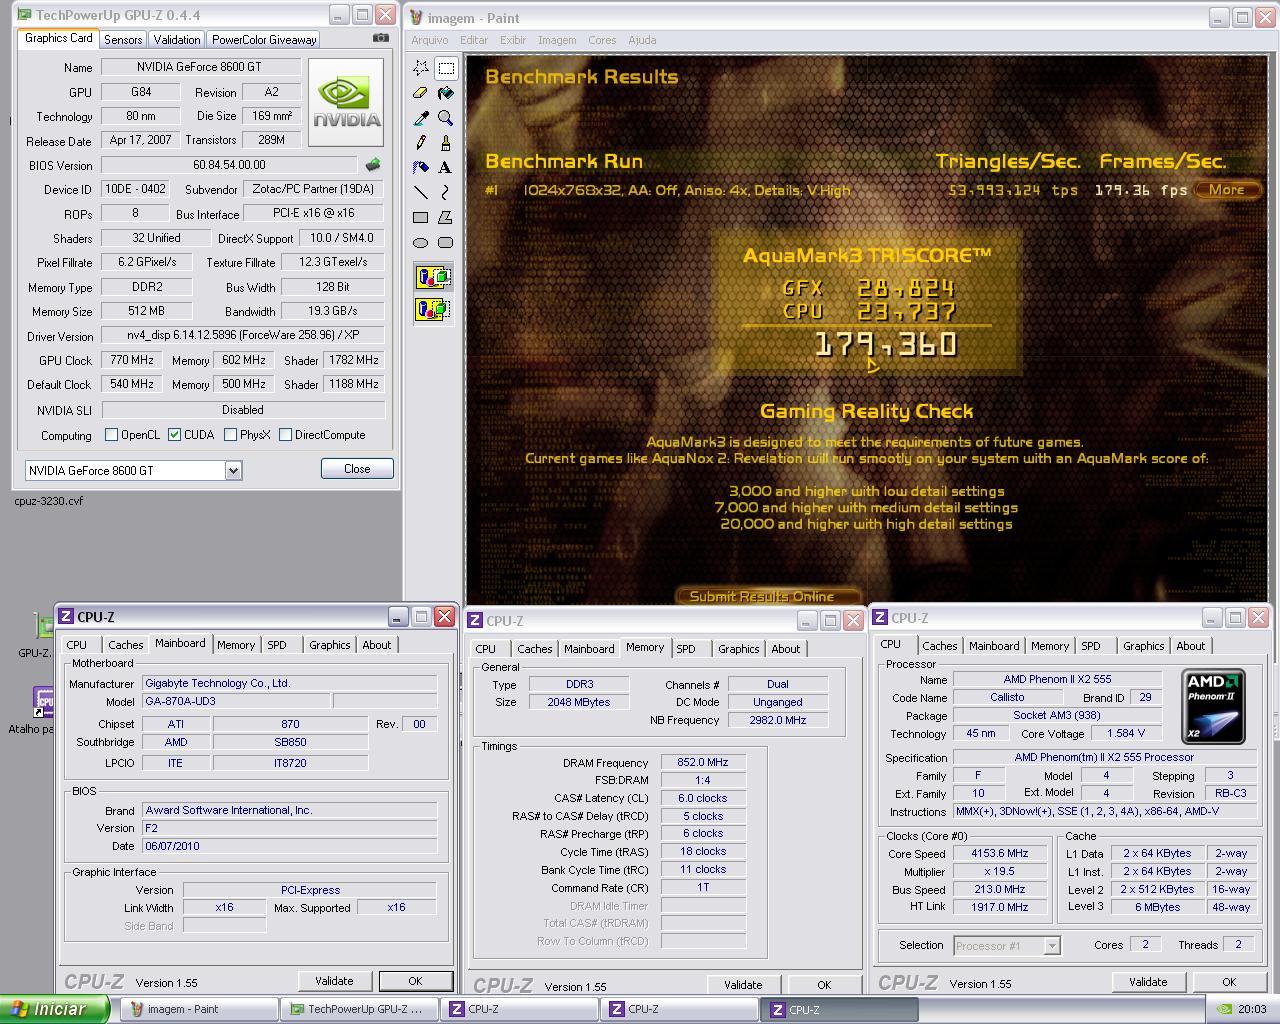Viewport: 1280px width, 1024px height.
Task: Select the Free-Form Select tool in Paint
Action: pyautogui.click(x=421, y=68)
